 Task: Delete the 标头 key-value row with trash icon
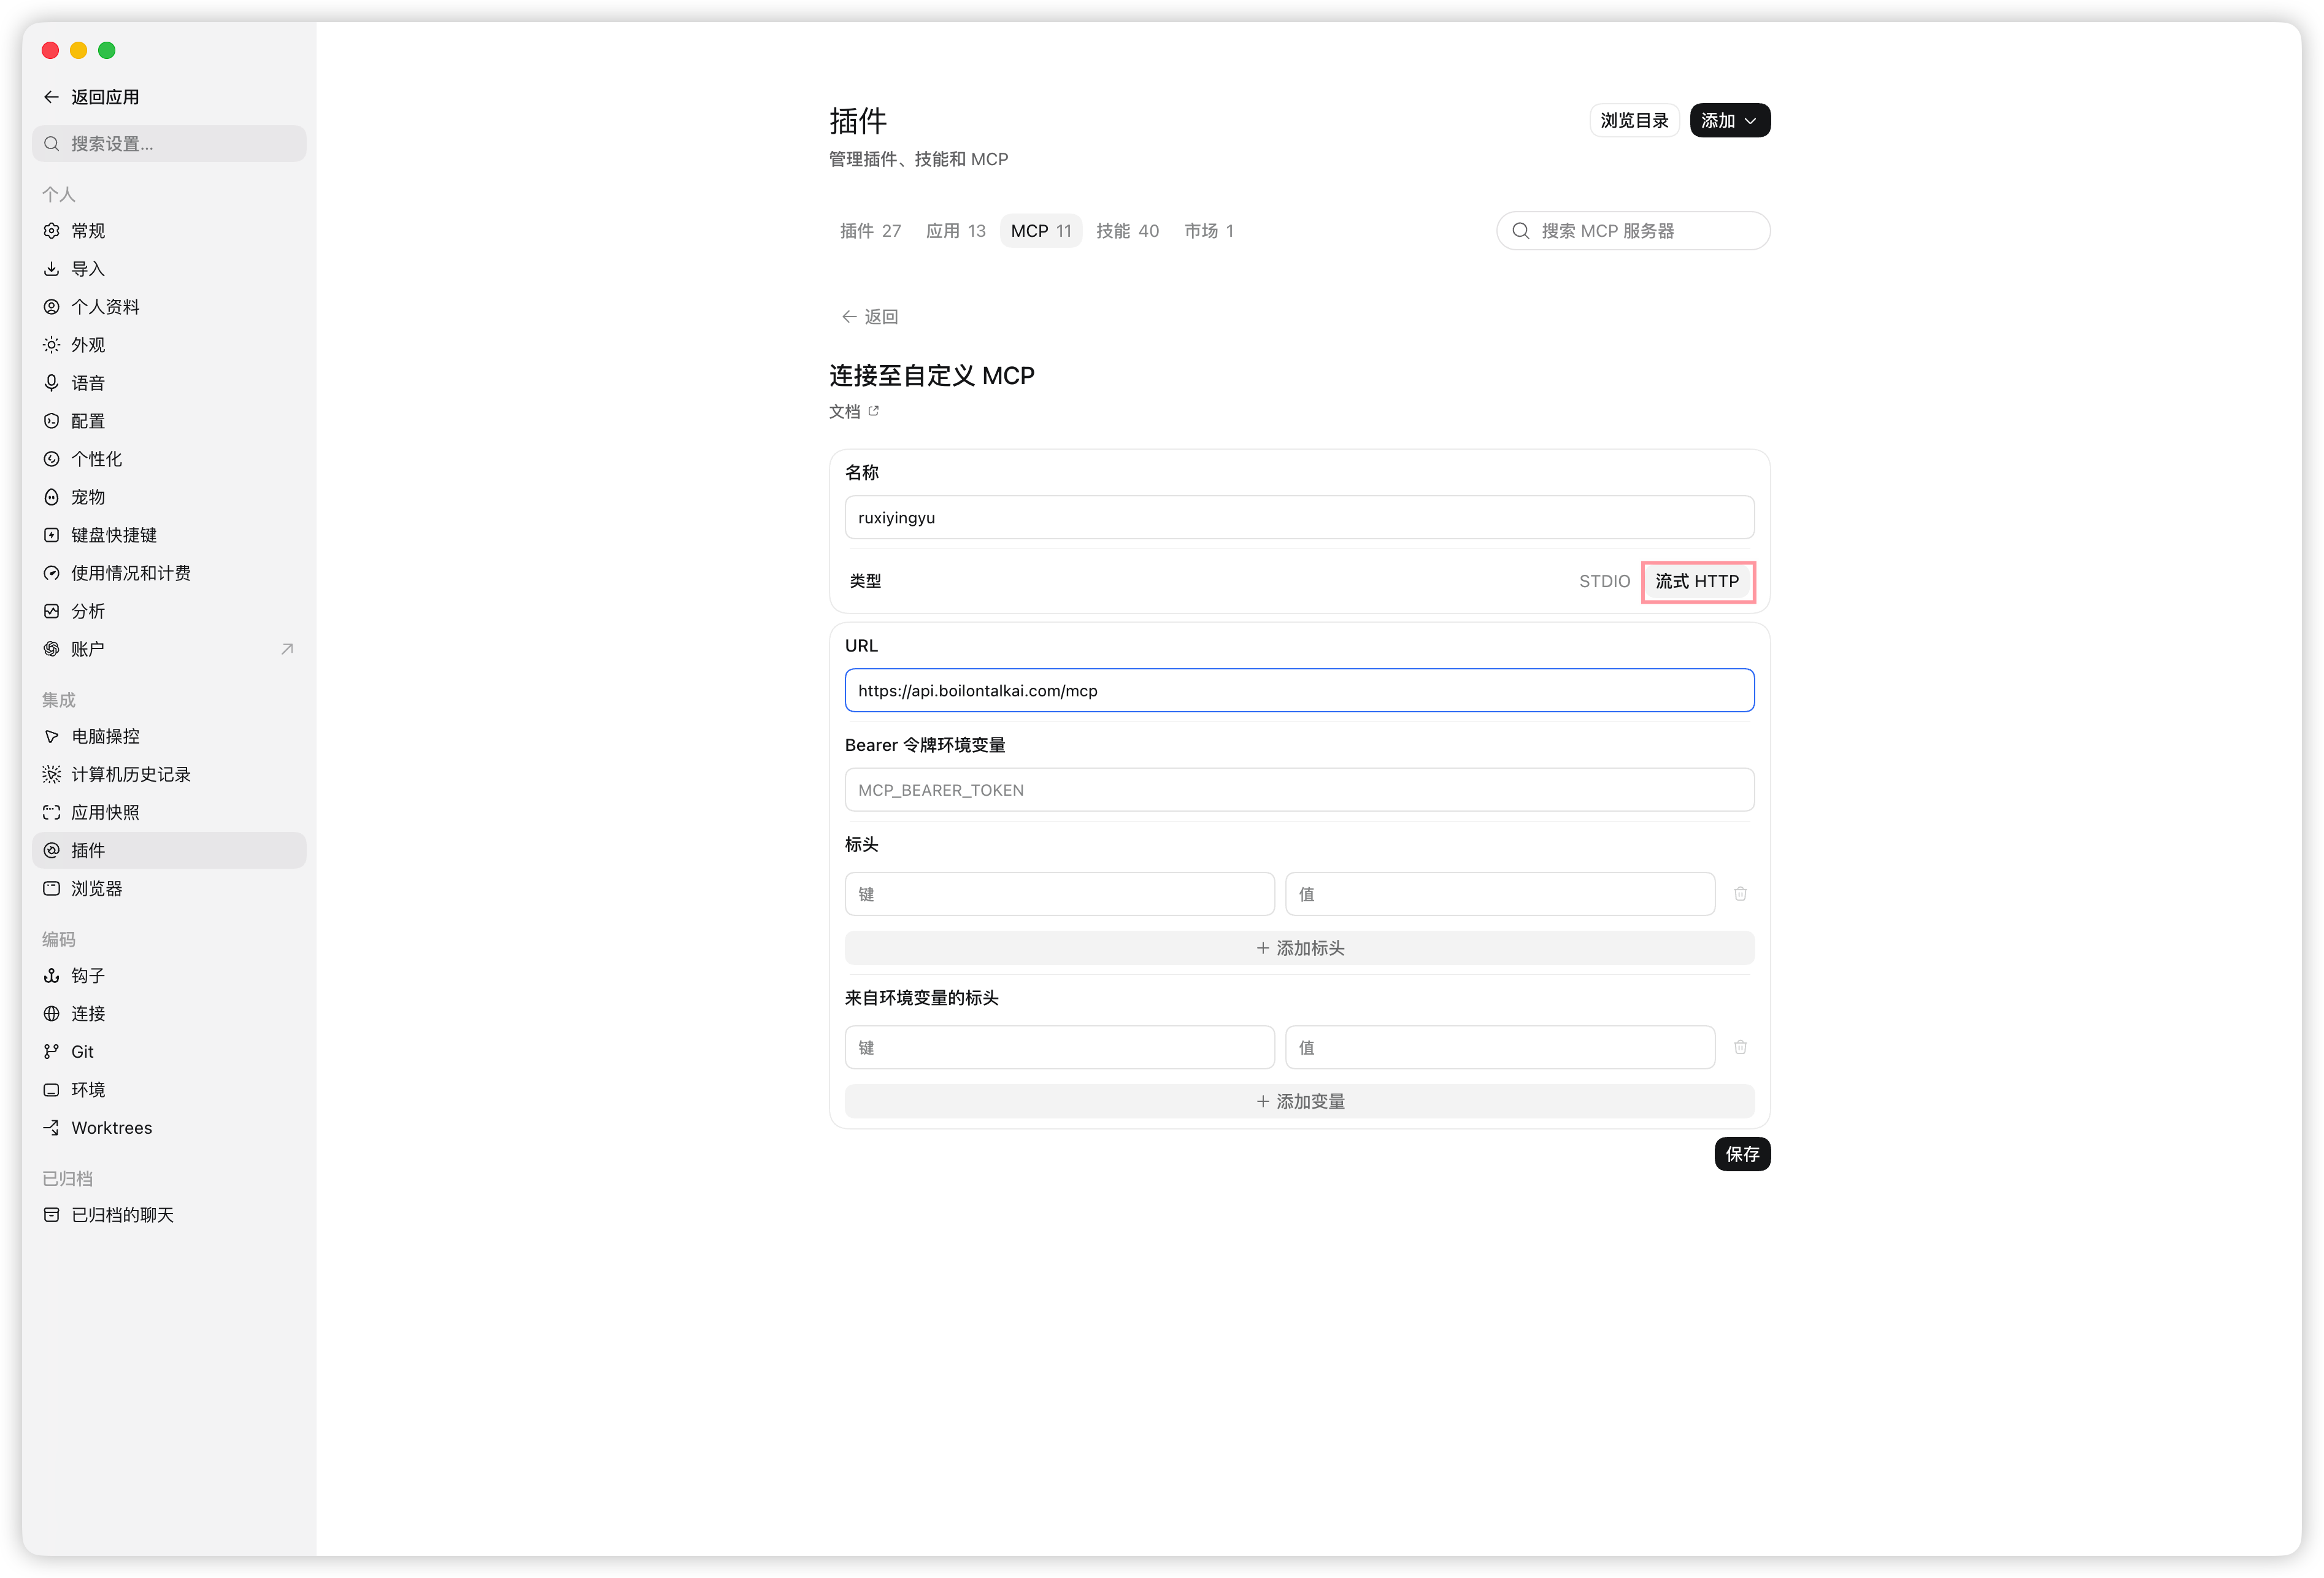click(1740, 894)
